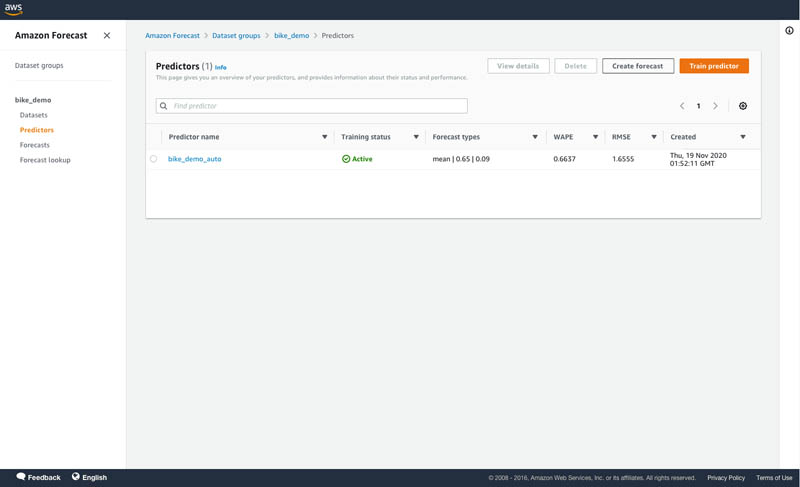Sort by Predictor name column arrow
Screen dimensions: 800x487
tap(324, 137)
